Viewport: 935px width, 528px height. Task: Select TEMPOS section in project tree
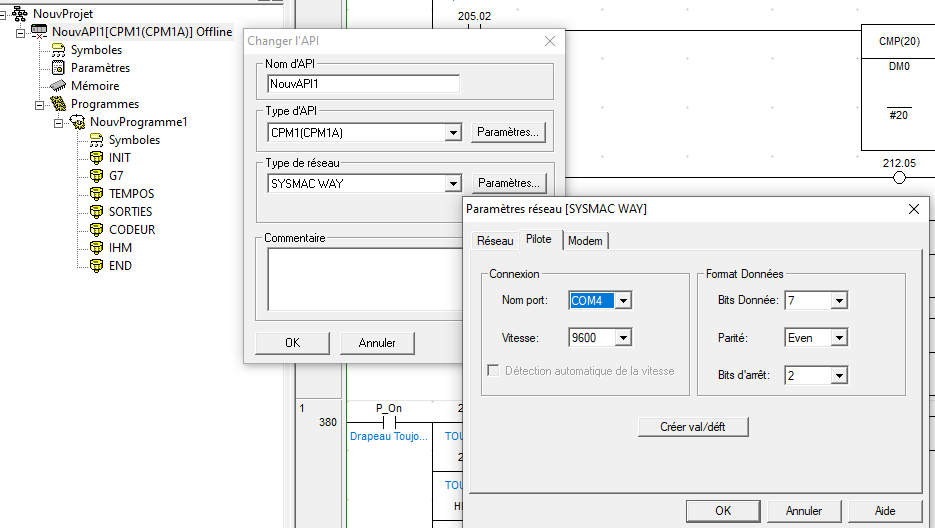[x=131, y=194]
